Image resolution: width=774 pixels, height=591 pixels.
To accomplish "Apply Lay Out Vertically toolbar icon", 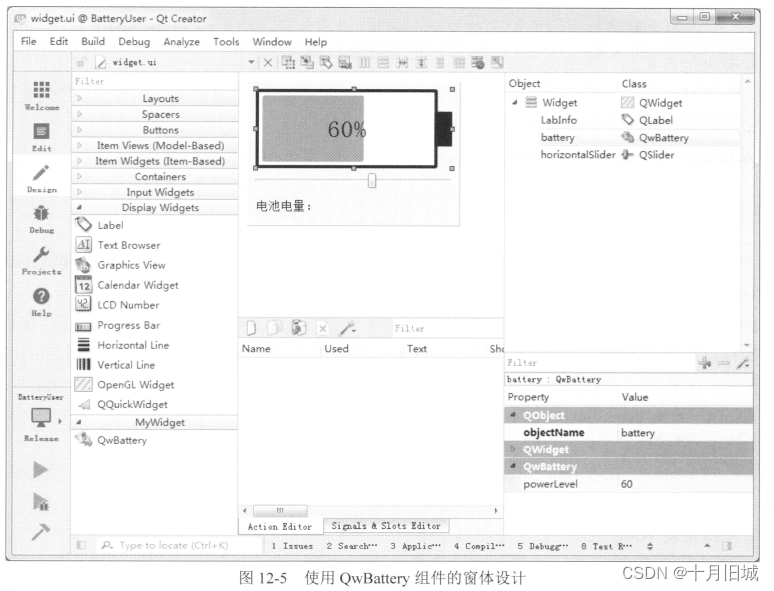I will pyautogui.click(x=383, y=63).
